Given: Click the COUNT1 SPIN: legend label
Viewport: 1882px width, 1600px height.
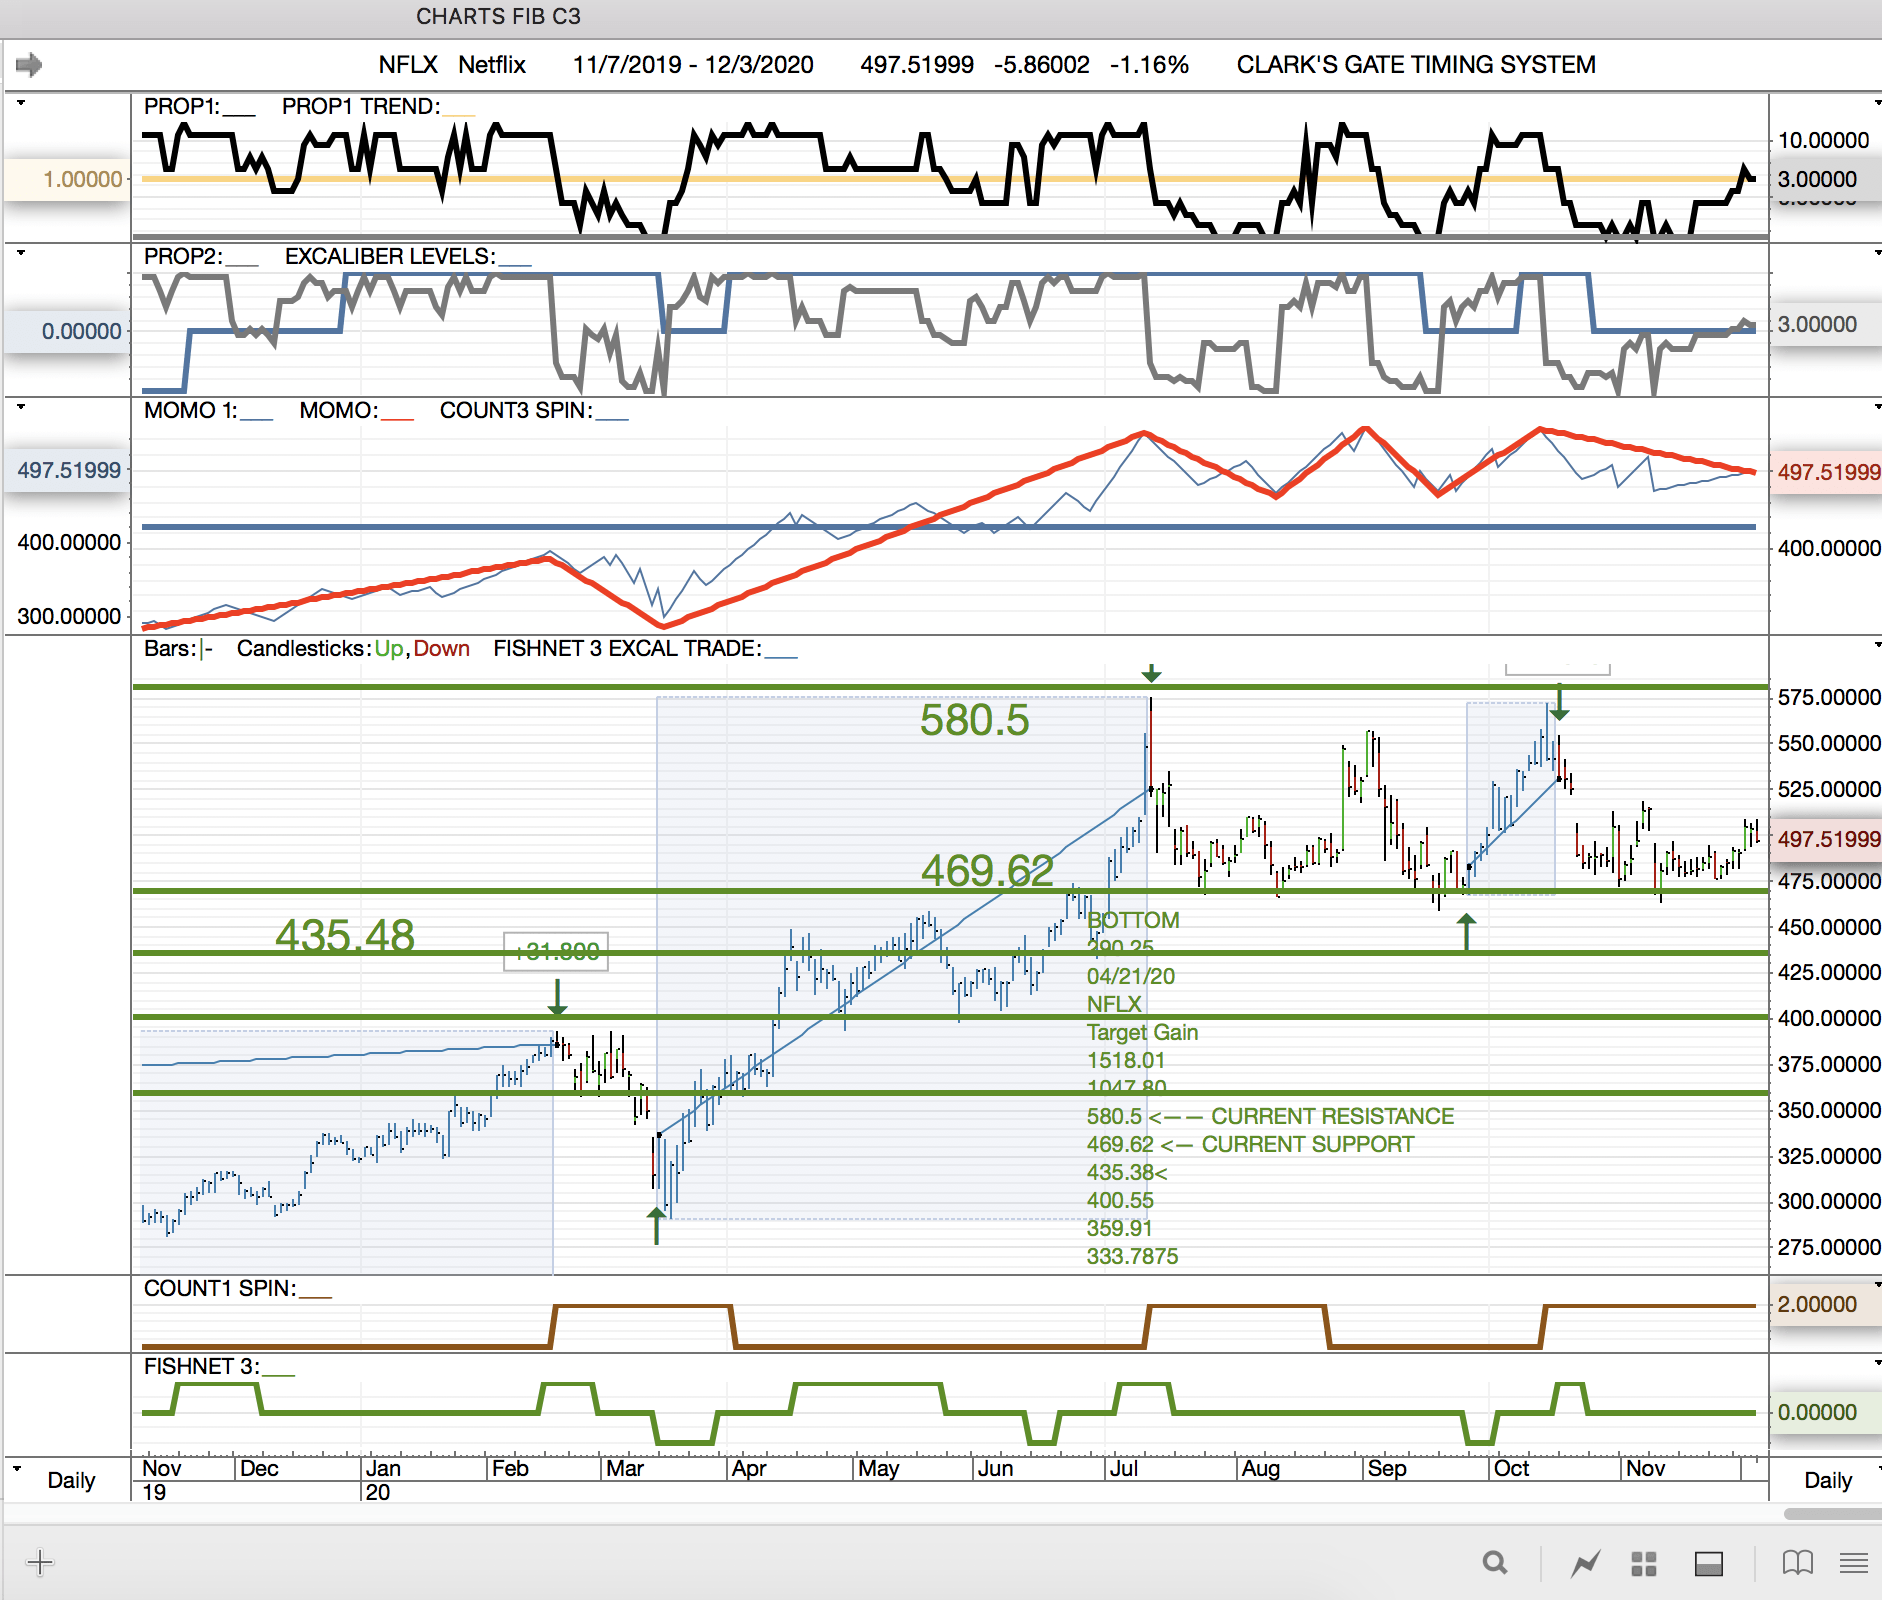Looking at the screenshot, I should coord(220,1289).
